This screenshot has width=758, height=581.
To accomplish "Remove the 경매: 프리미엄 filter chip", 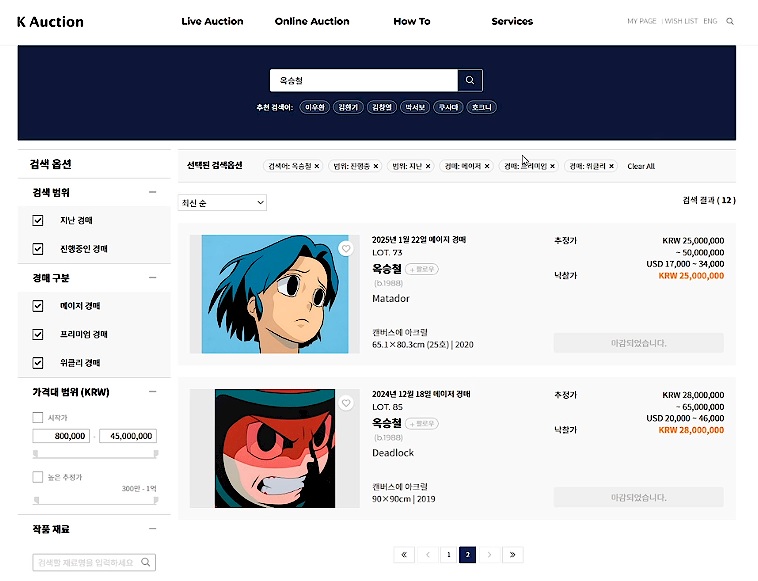I will pyautogui.click(x=552, y=166).
